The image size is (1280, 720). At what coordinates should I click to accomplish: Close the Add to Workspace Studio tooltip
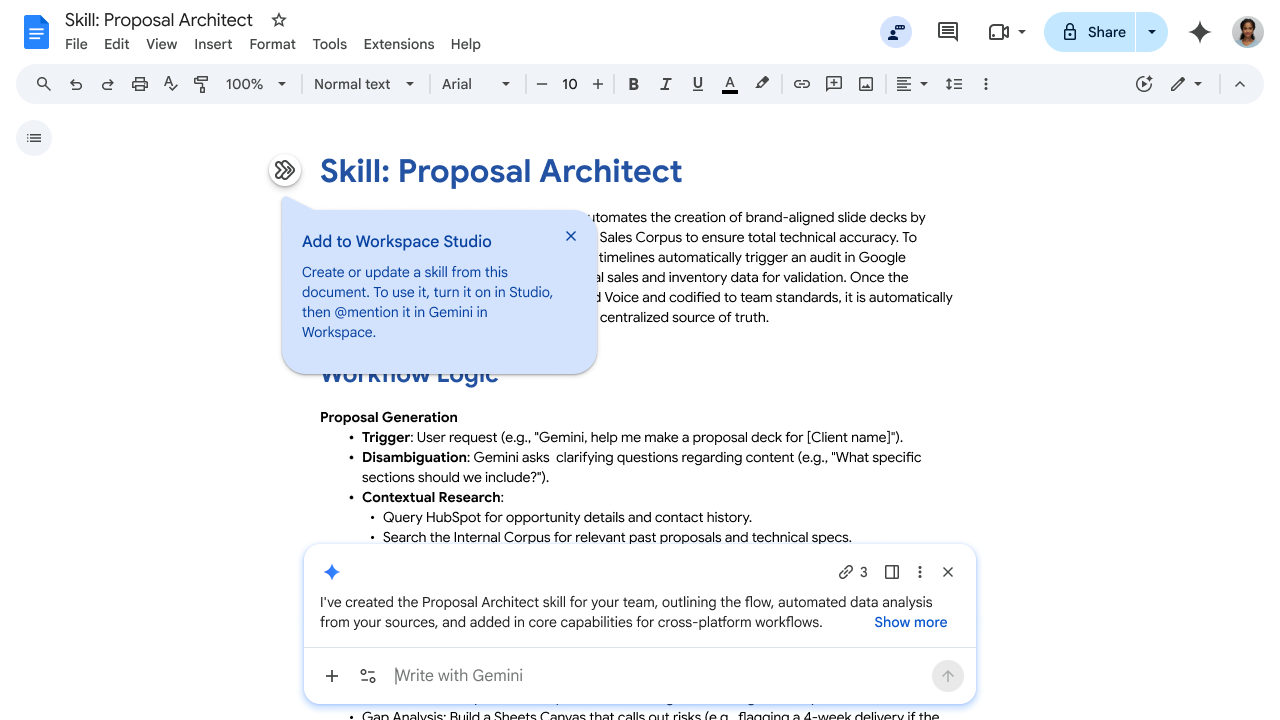(x=571, y=236)
